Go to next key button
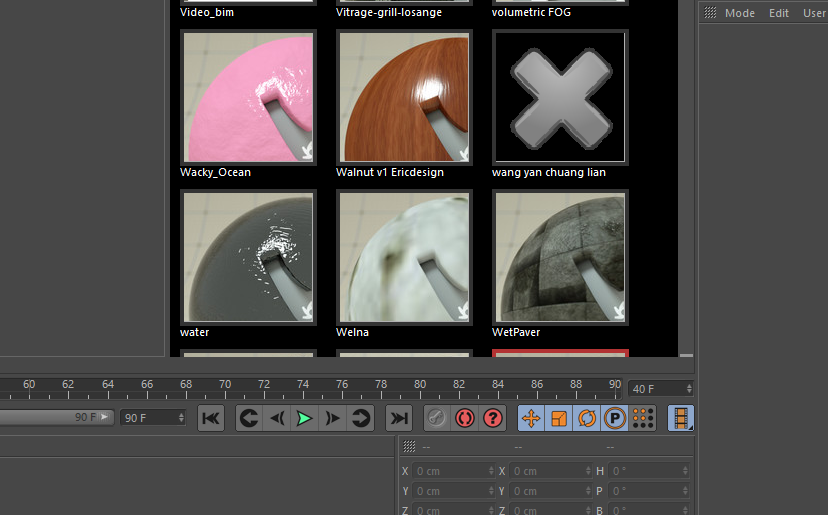 (361, 418)
